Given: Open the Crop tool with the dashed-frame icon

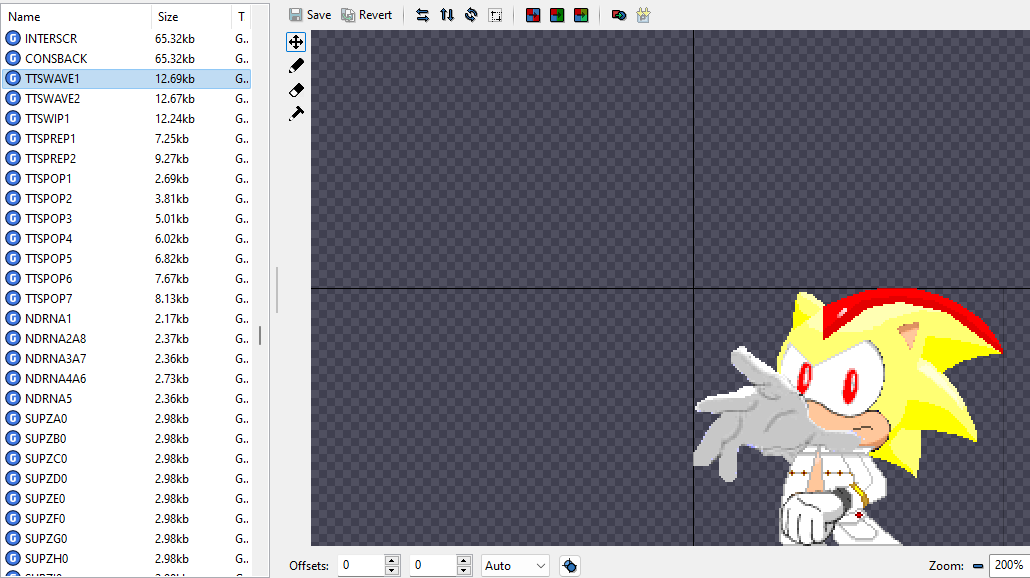Looking at the screenshot, I should tap(496, 15).
